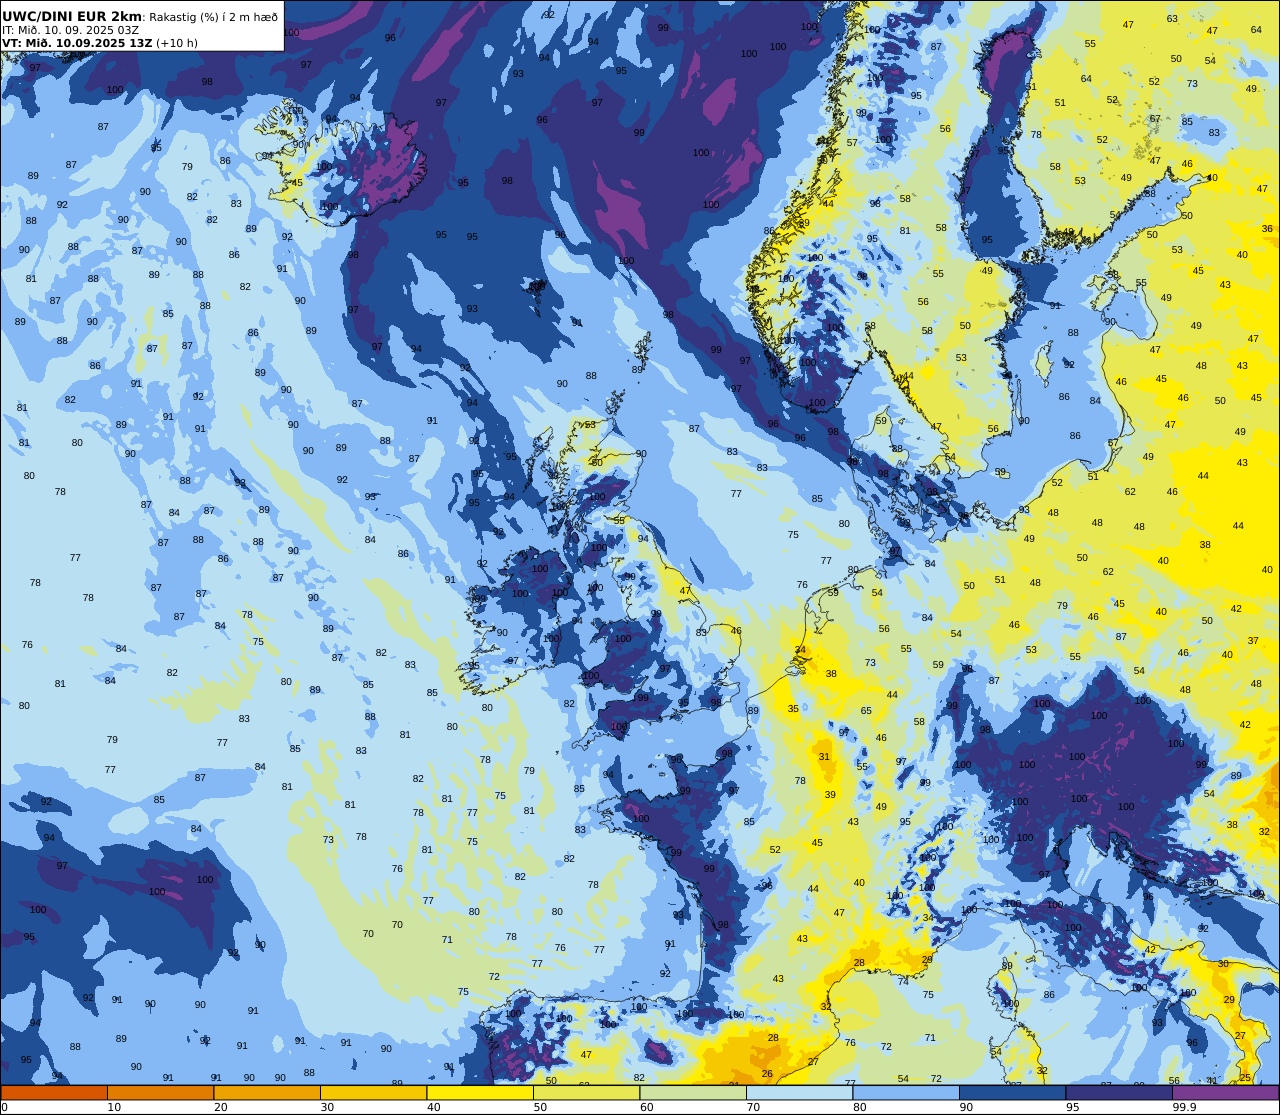
Task: Click the medium blue 80–90 legend segment
Action: pos(906,1092)
